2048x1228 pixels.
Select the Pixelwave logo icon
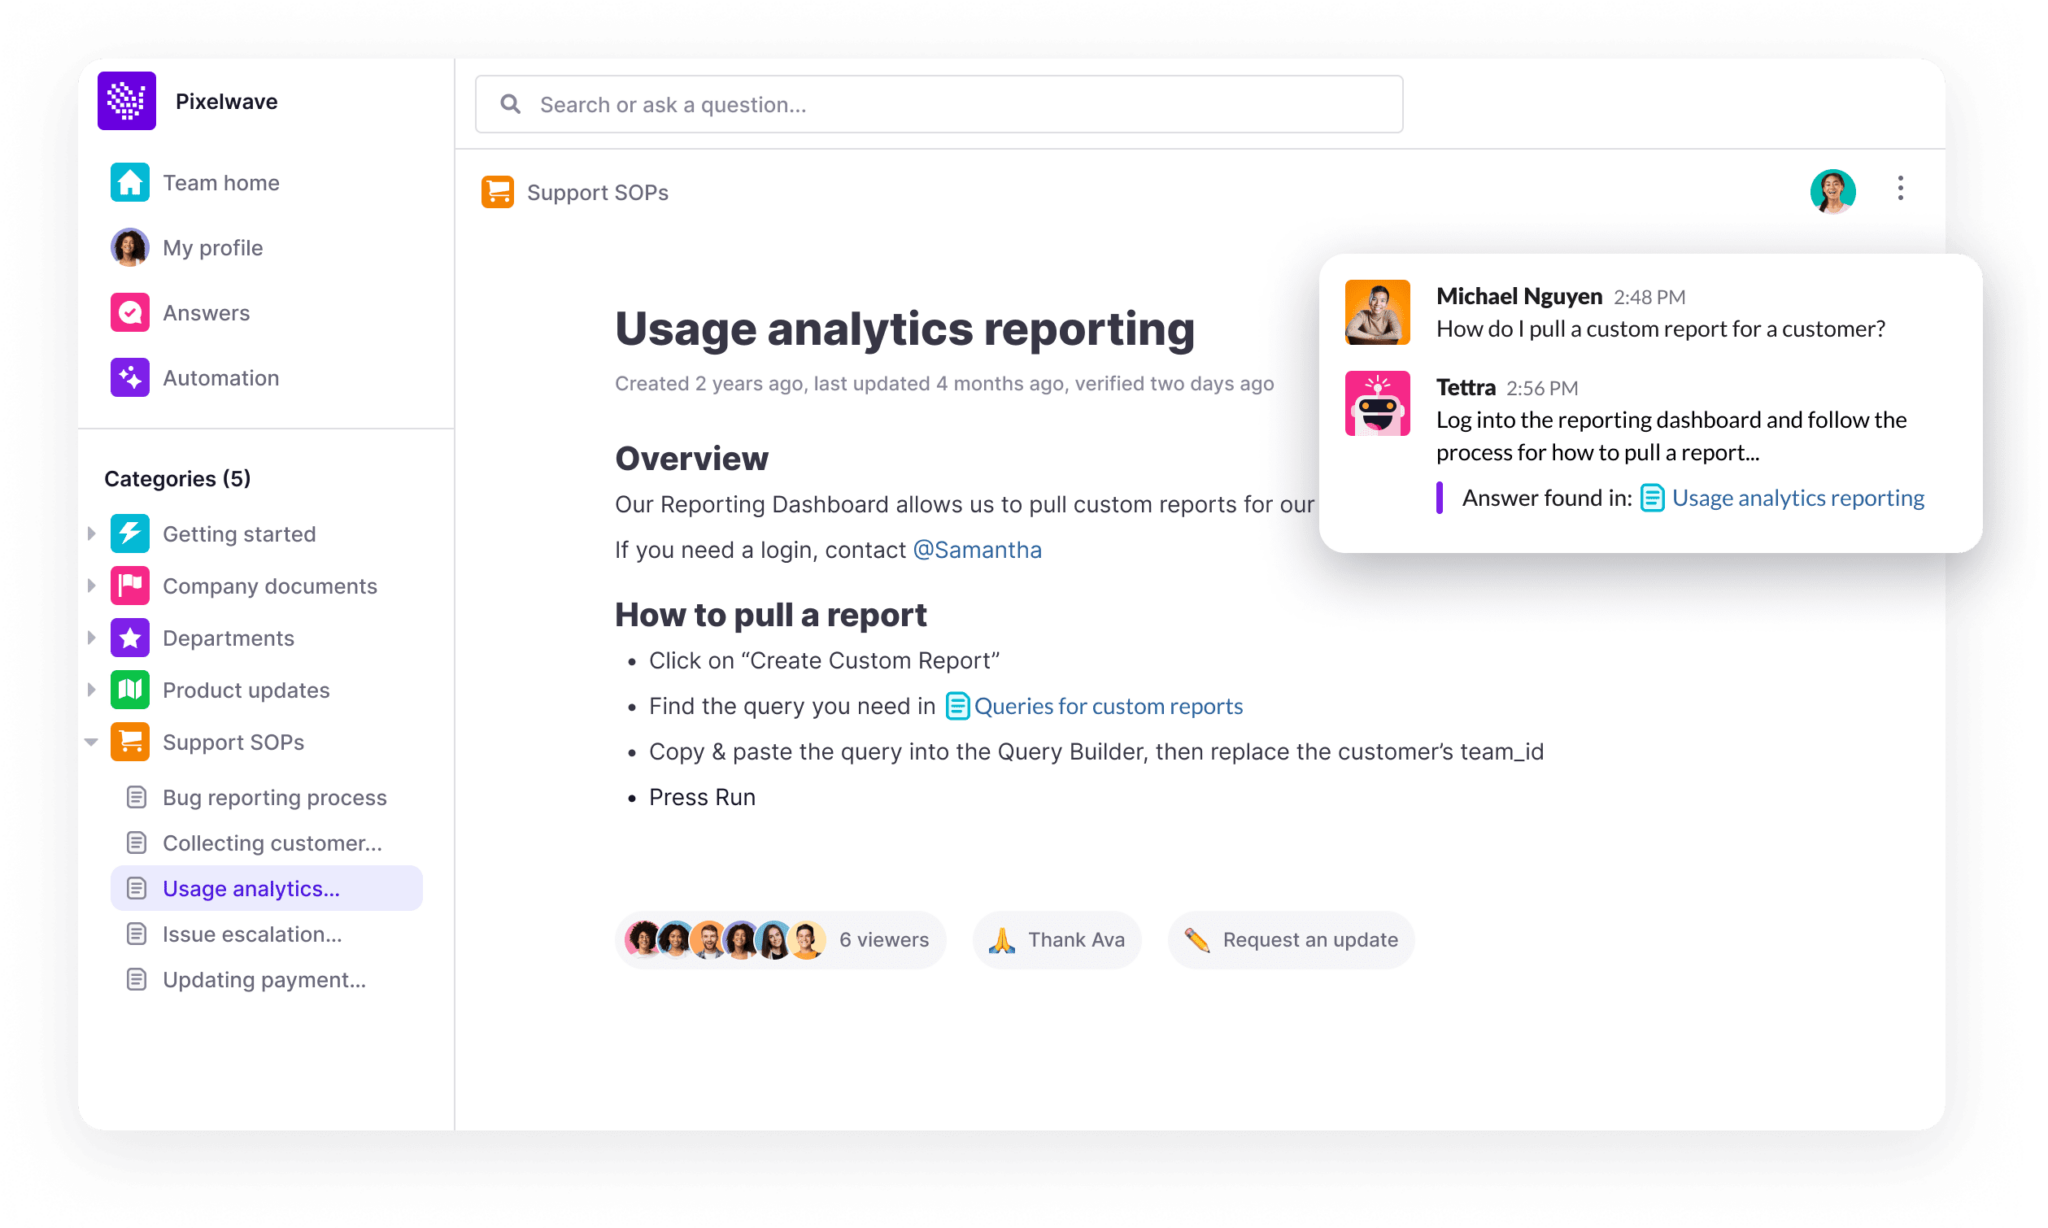click(x=127, y=100)
